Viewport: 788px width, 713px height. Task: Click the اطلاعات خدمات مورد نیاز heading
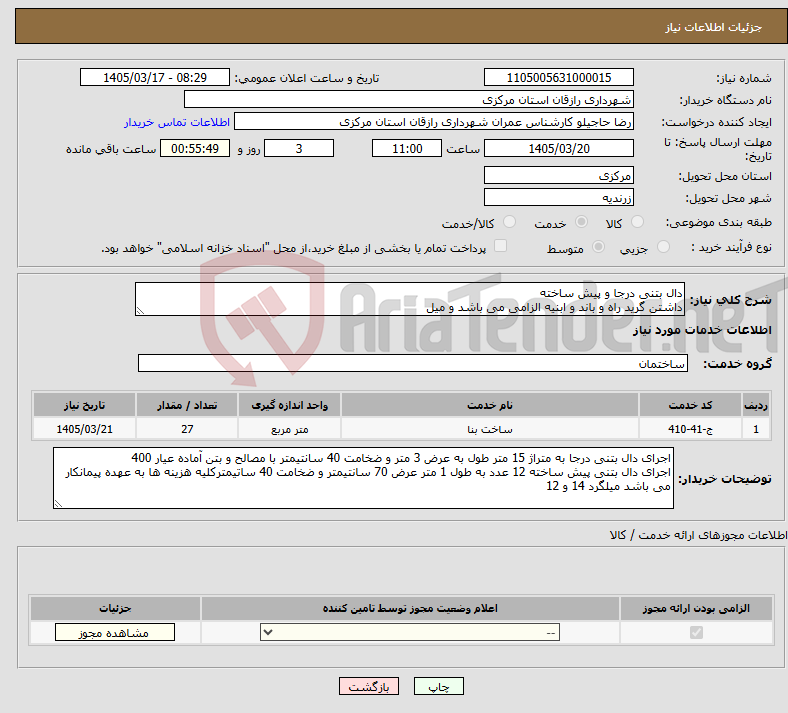click(x=702, y=330)
